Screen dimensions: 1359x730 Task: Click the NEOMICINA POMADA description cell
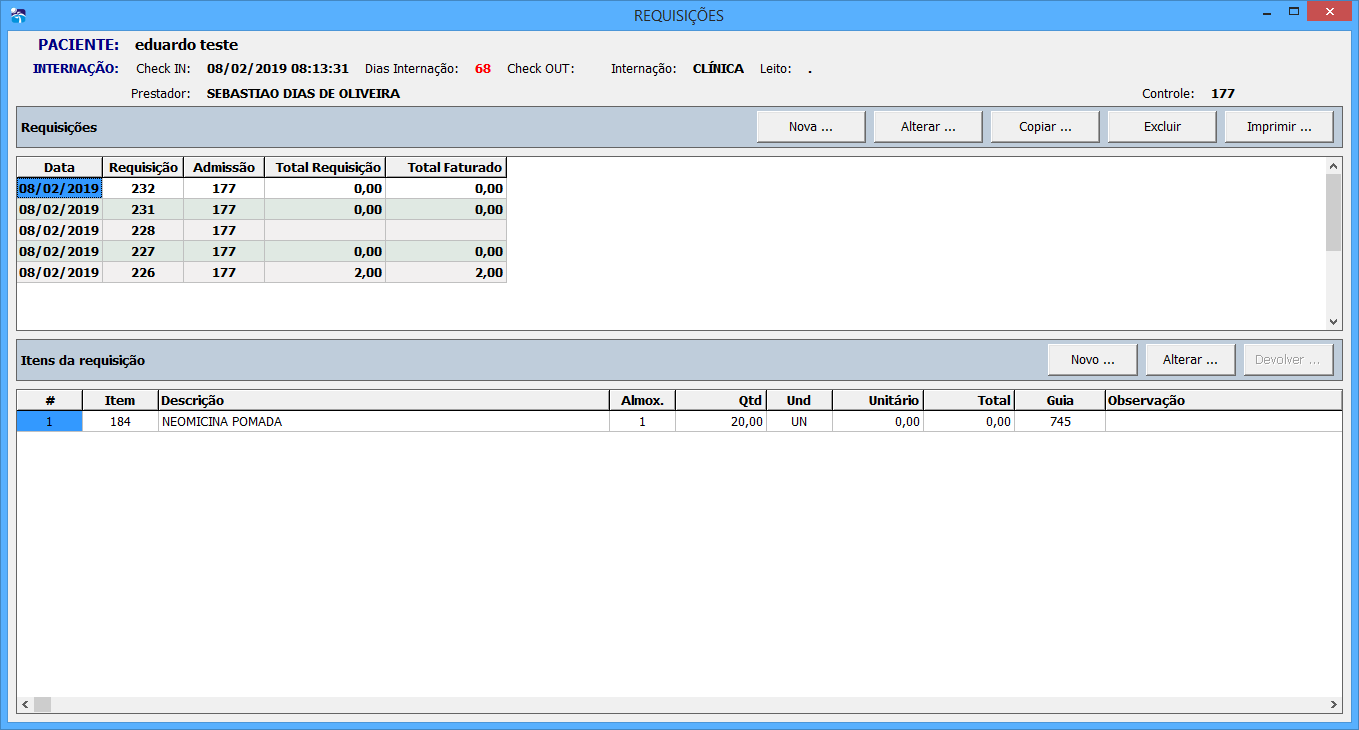tap(384, 421)
